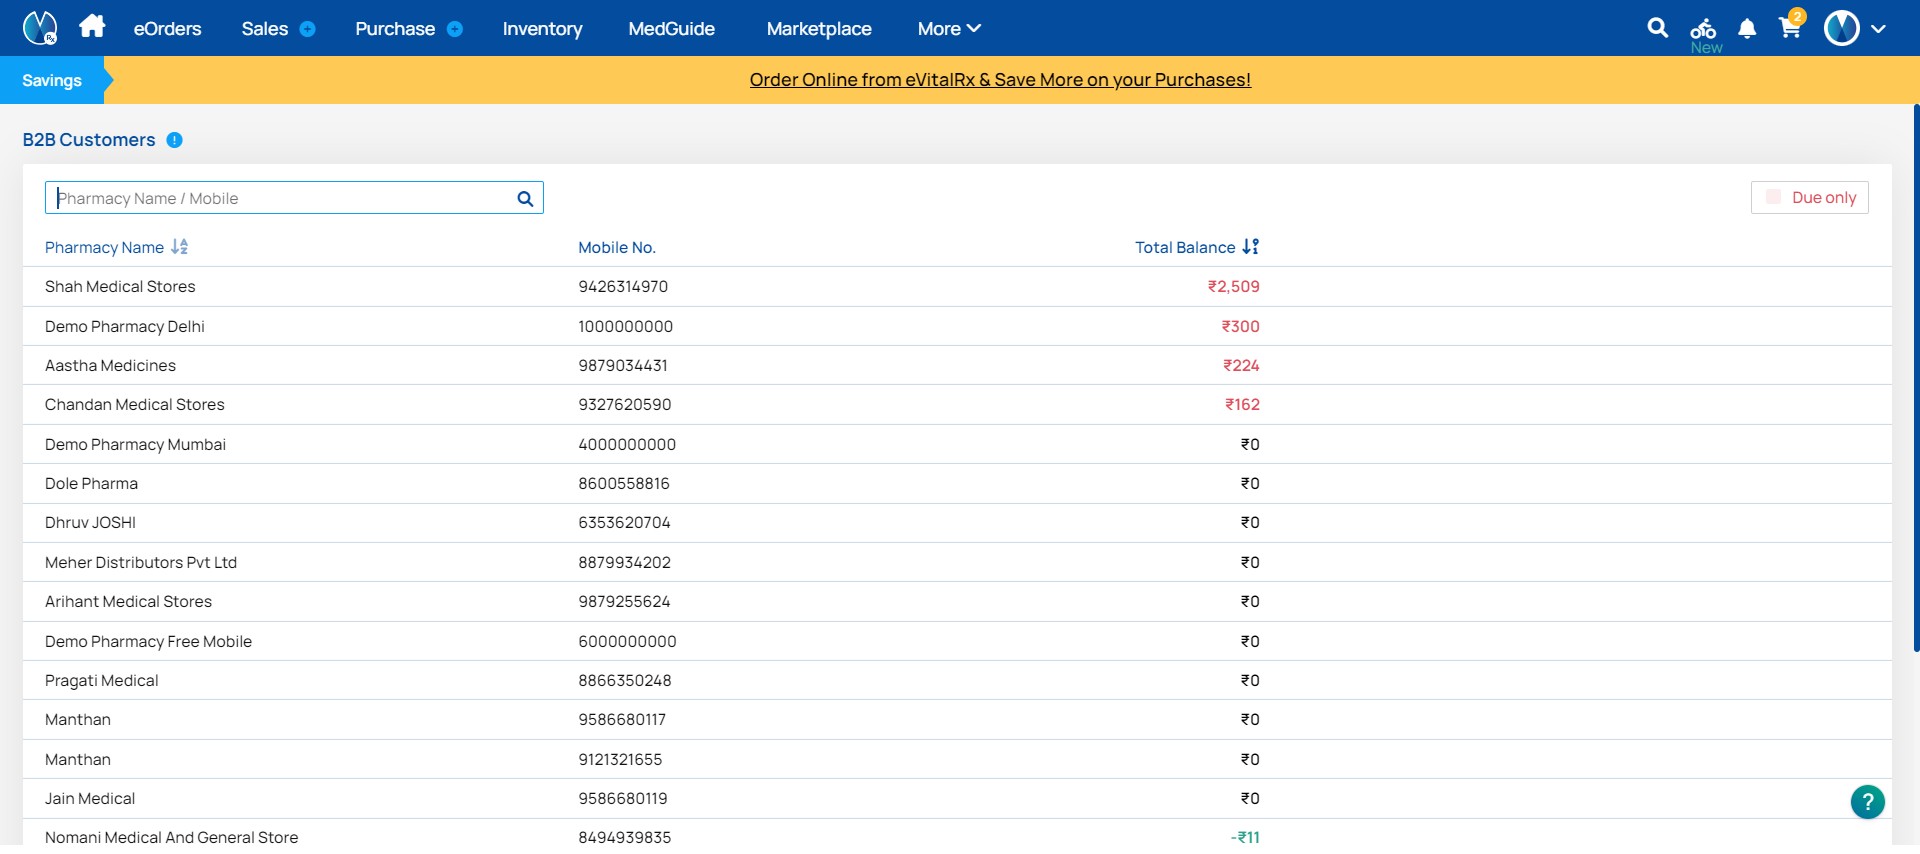This screenshot has width=1920, height=854.
Task: Select Meher Distributors Pvt Ltd row
Action: point(957,562)
